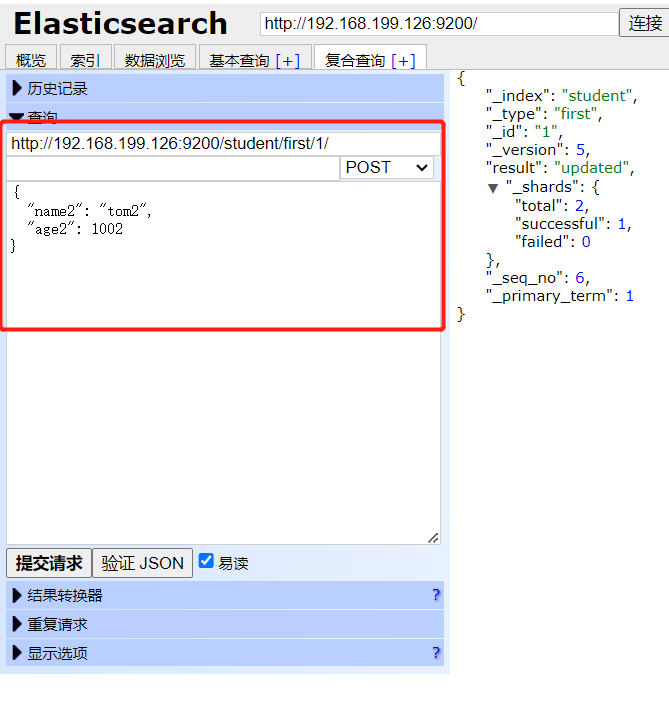Click the "student" value in result JSON
Screen dimensions: 669x712
pyautogui.click(x=597, y=96)
